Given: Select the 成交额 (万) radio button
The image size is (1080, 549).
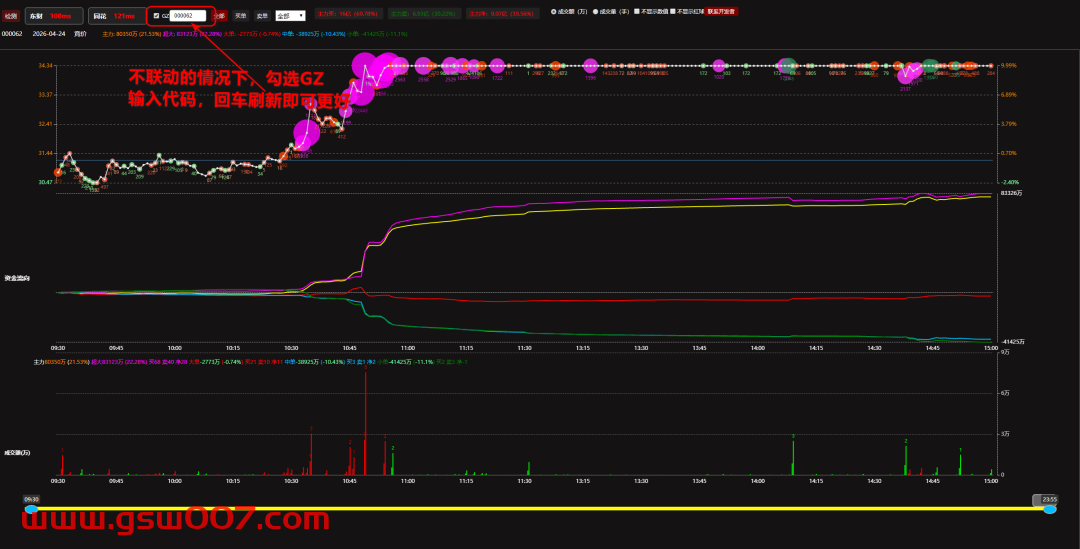Looking at the screenshot, I should [x=555, y=11].
